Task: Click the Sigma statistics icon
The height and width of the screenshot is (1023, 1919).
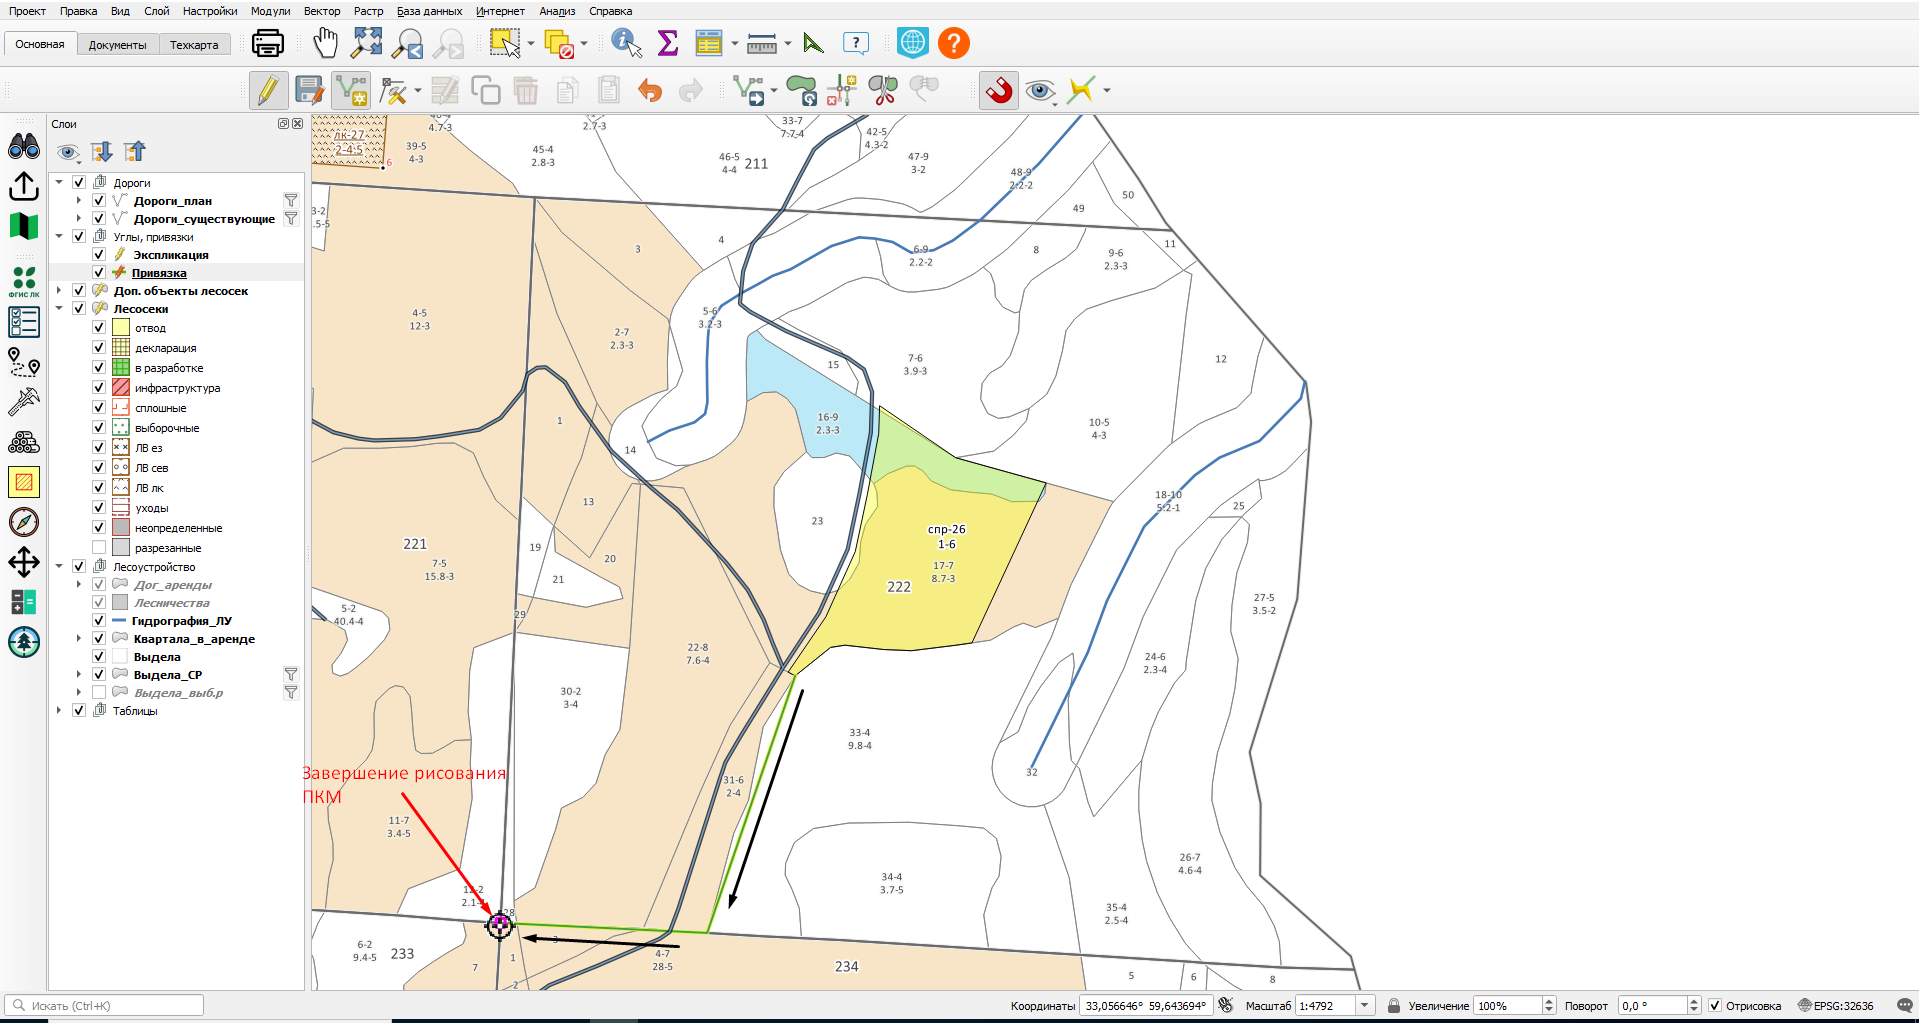Action: click(668, 43)
